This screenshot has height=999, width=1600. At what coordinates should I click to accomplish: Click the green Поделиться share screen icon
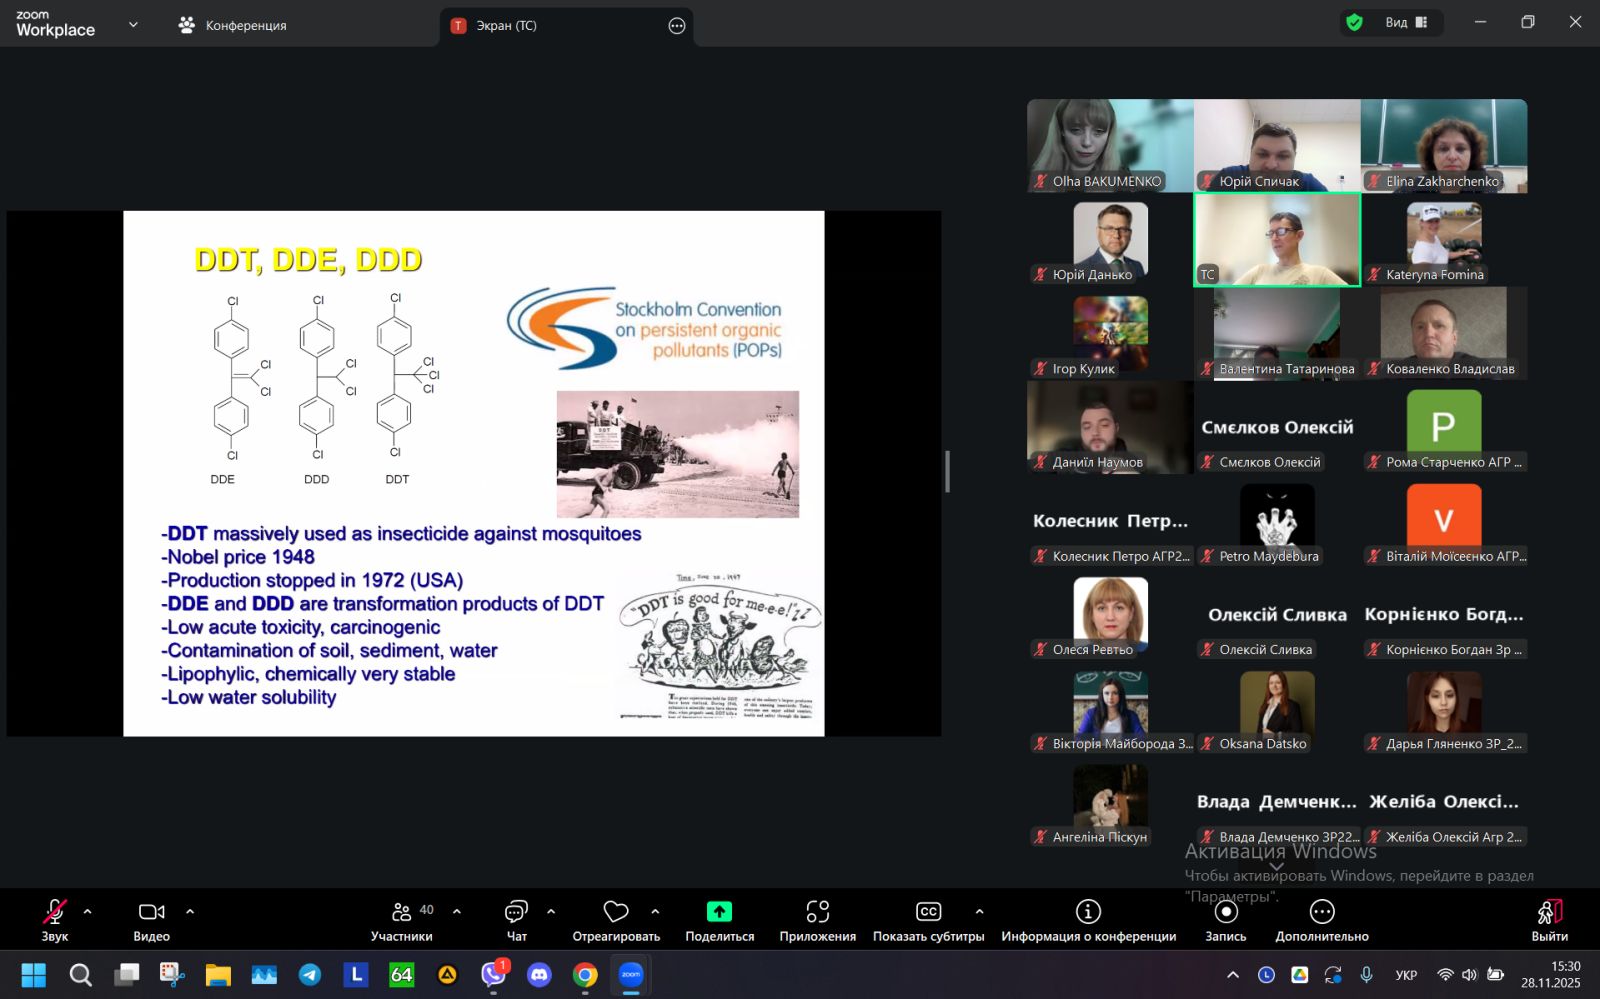pyautogui.click(x=719, y=912)
